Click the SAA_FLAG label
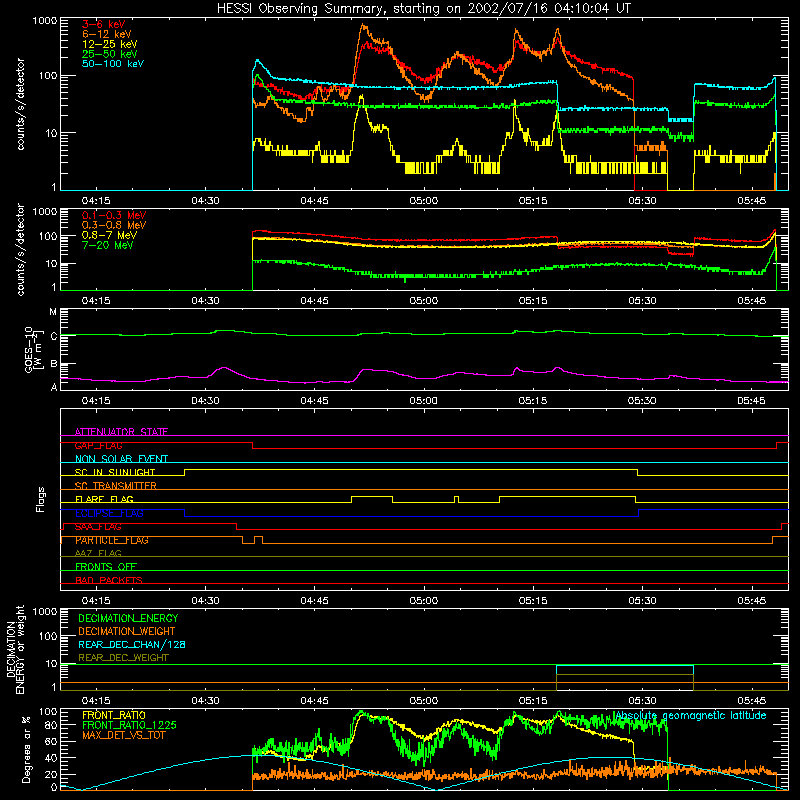The height and width of the screenshot is (800, 800). click(x=98, y=527)
